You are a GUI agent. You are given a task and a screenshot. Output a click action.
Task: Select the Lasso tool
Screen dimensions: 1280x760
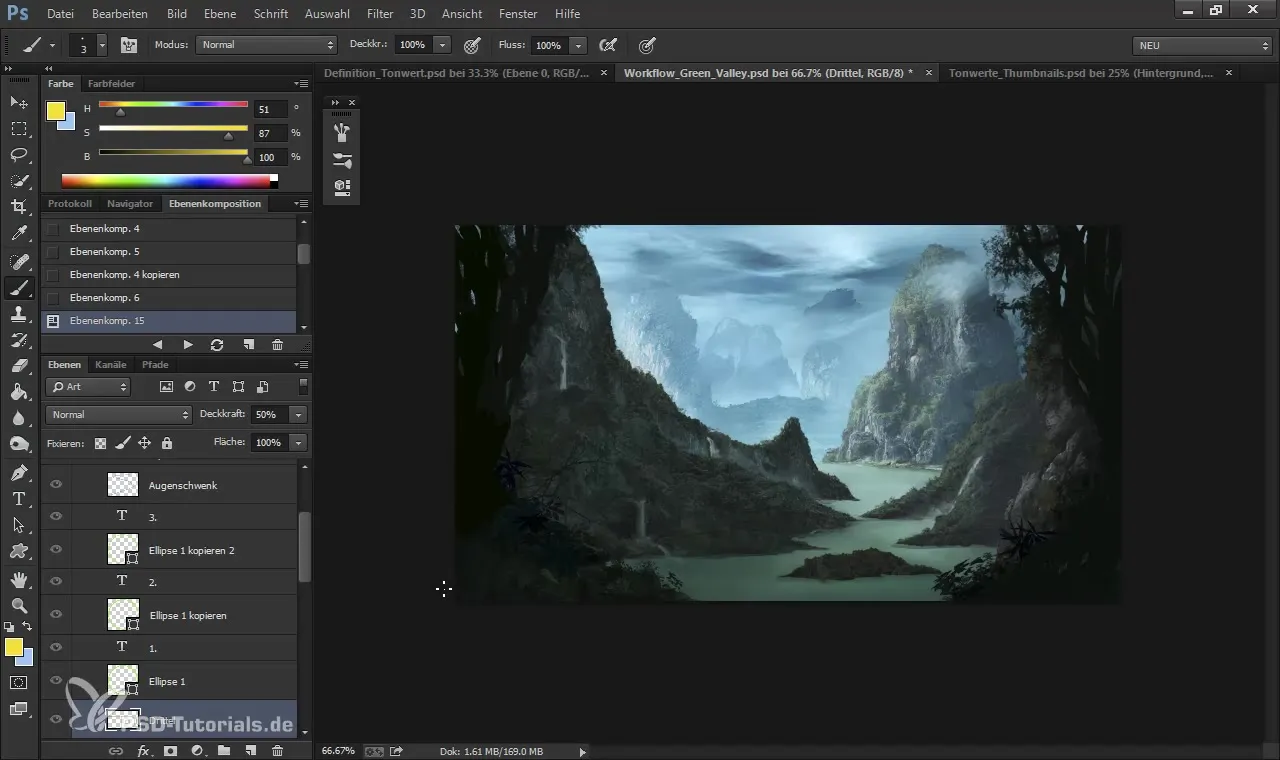pyautogui.click(x=18, y=155)
